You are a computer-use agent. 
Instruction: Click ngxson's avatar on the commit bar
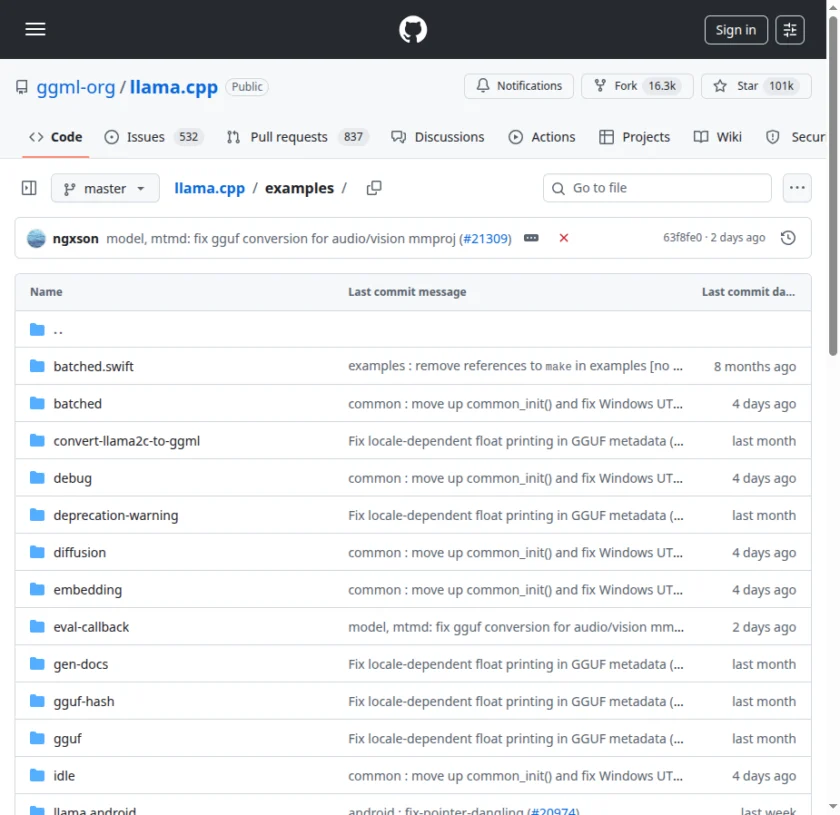36,238
